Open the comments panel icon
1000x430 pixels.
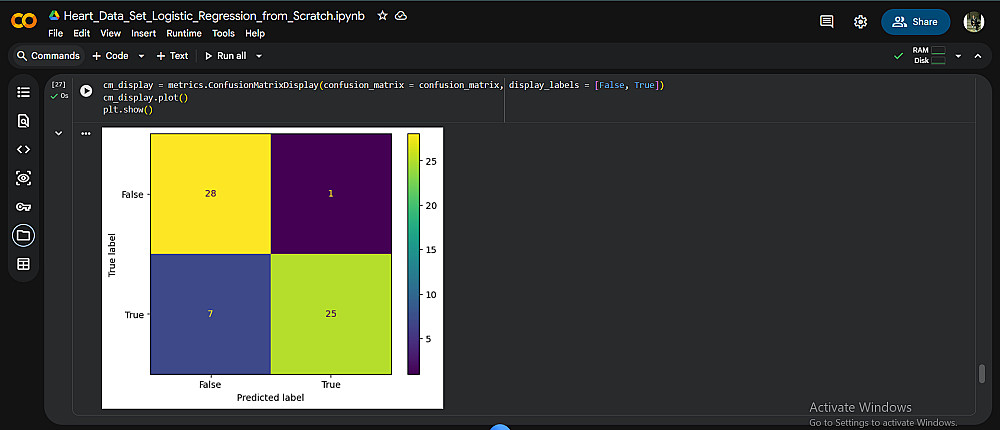(x=826, y=21)
